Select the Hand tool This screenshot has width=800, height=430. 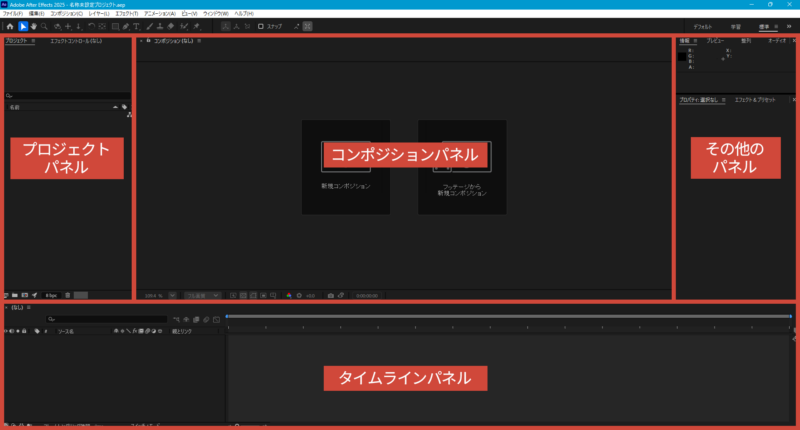(34, 27)
